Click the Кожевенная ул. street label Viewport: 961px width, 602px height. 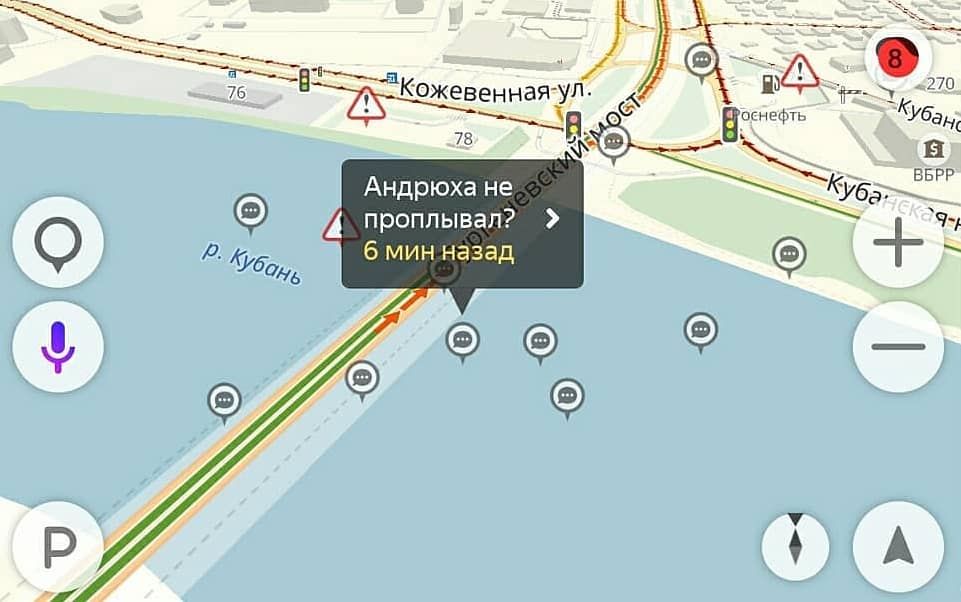(496, 89)
